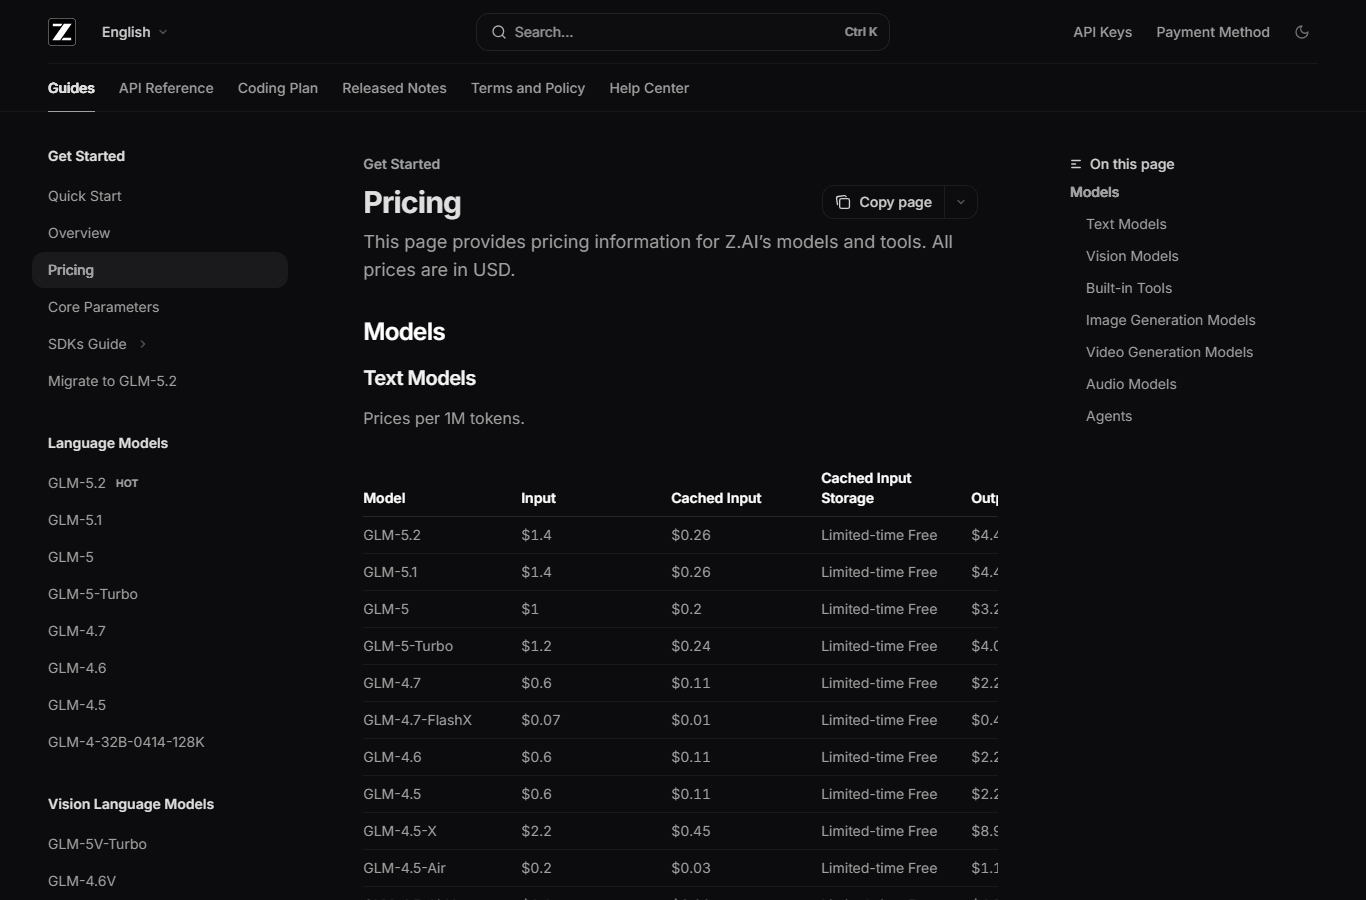Click the $0.07 input price cell
1366x900 pixels.
(x=540, y=720)
